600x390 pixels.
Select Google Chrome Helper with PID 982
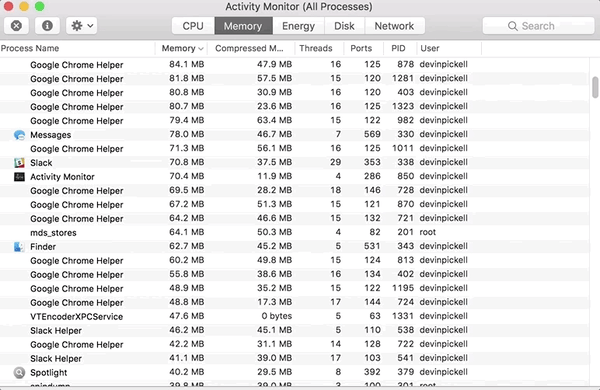pyautogui.click(x=294, y=120)
